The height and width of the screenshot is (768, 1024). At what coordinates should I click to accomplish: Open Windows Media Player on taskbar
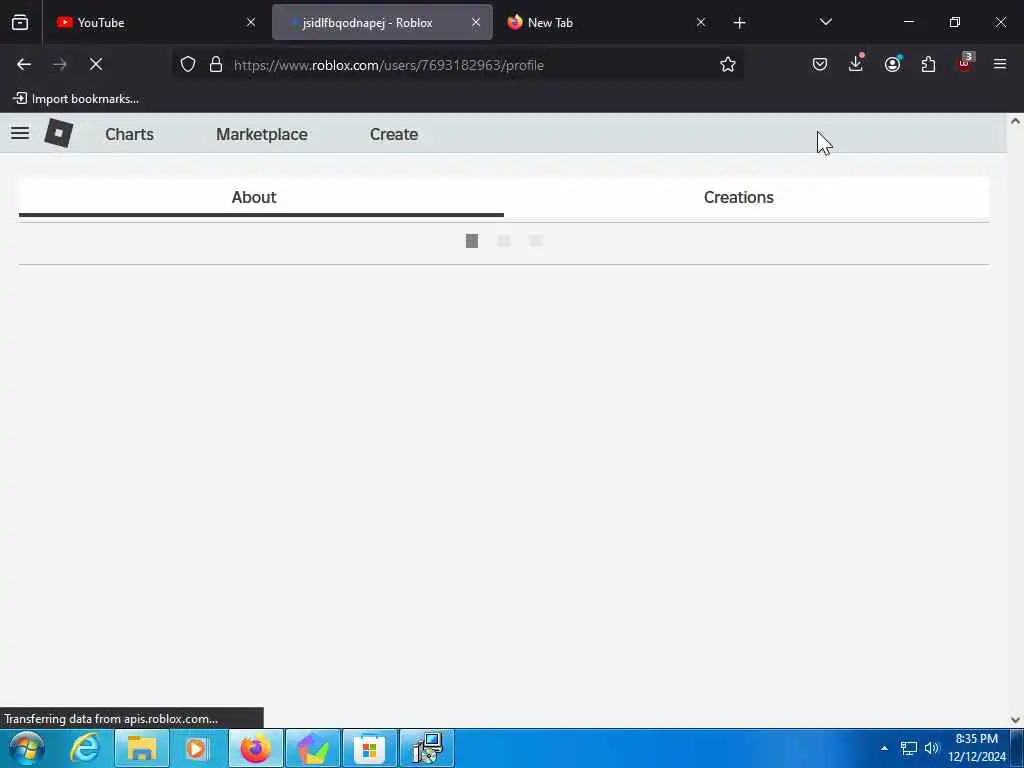[196, 748]
